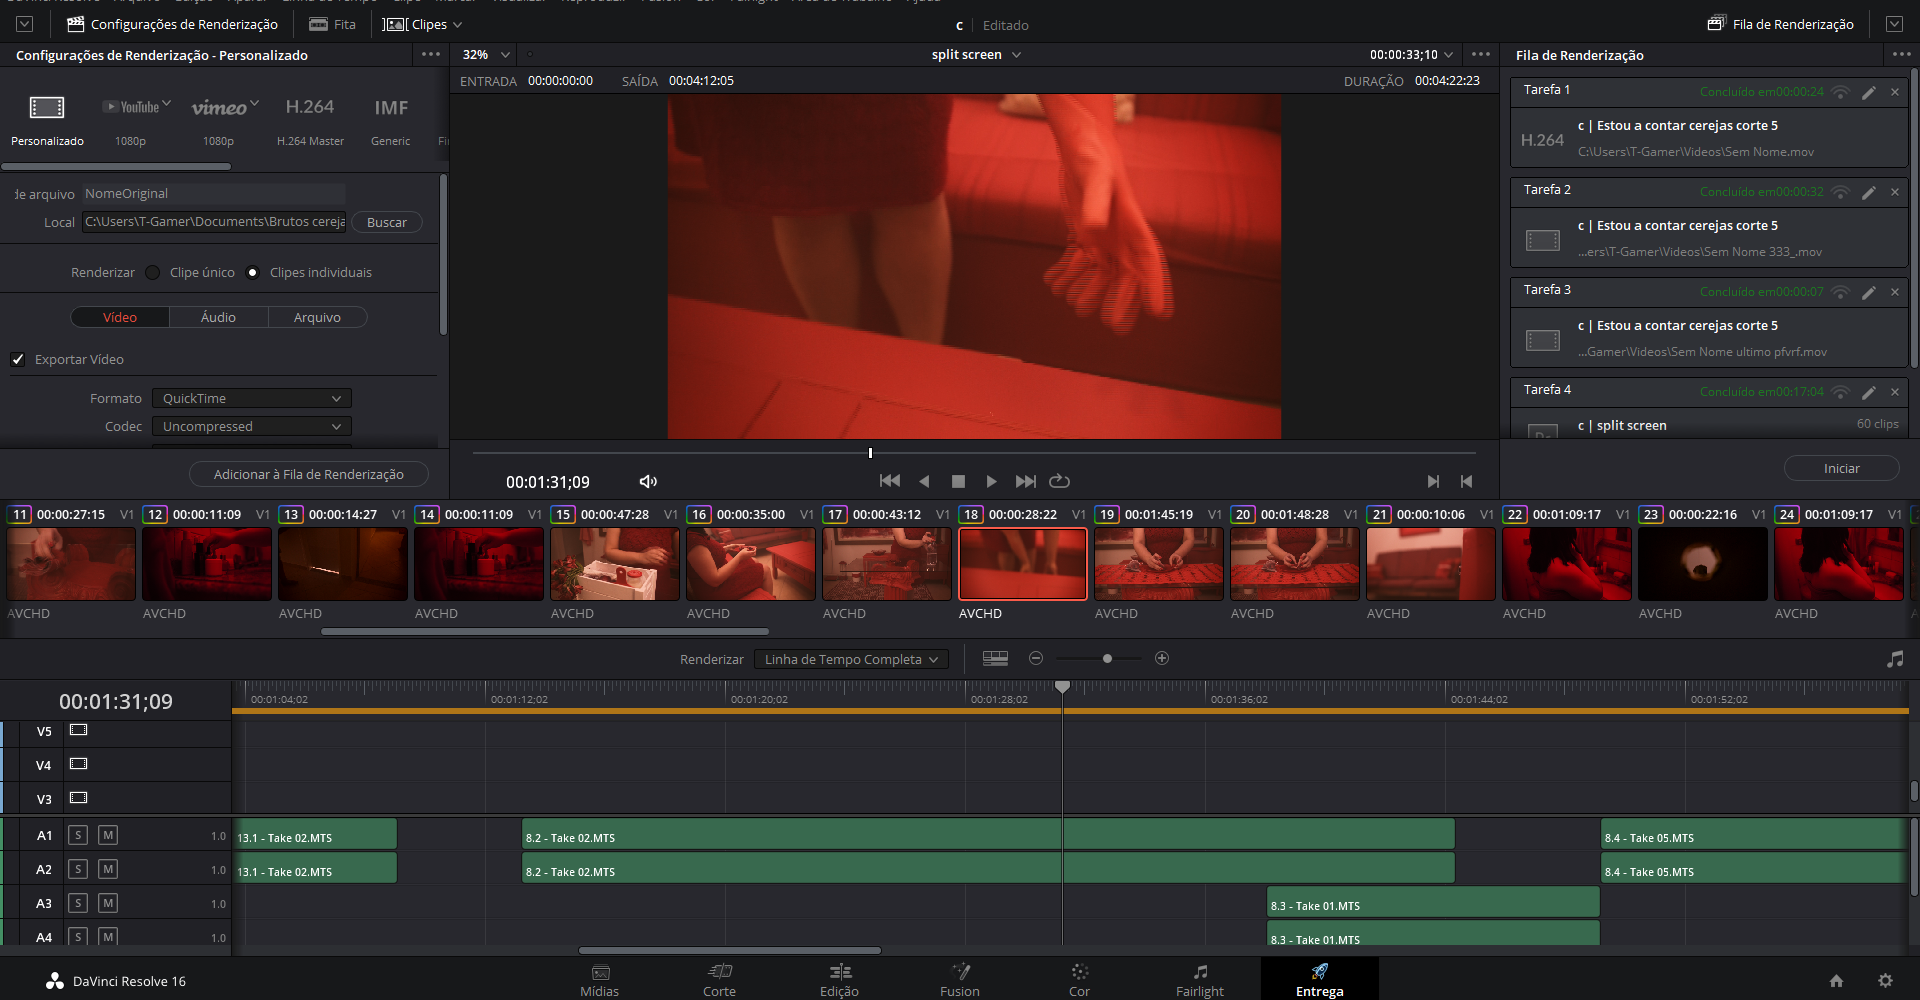
Task: Zoom out timeline with minus icon
Action: [1036, 658]
